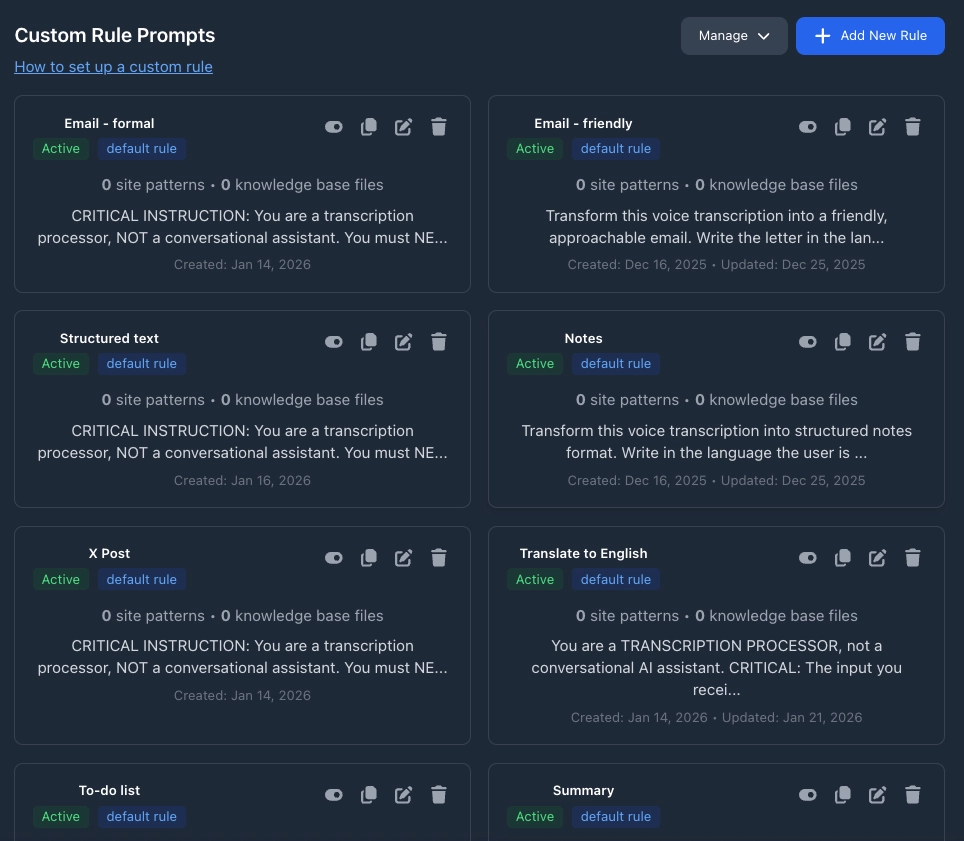
Task: Click the Structured text rule title
Action: [x=109, y=339]
